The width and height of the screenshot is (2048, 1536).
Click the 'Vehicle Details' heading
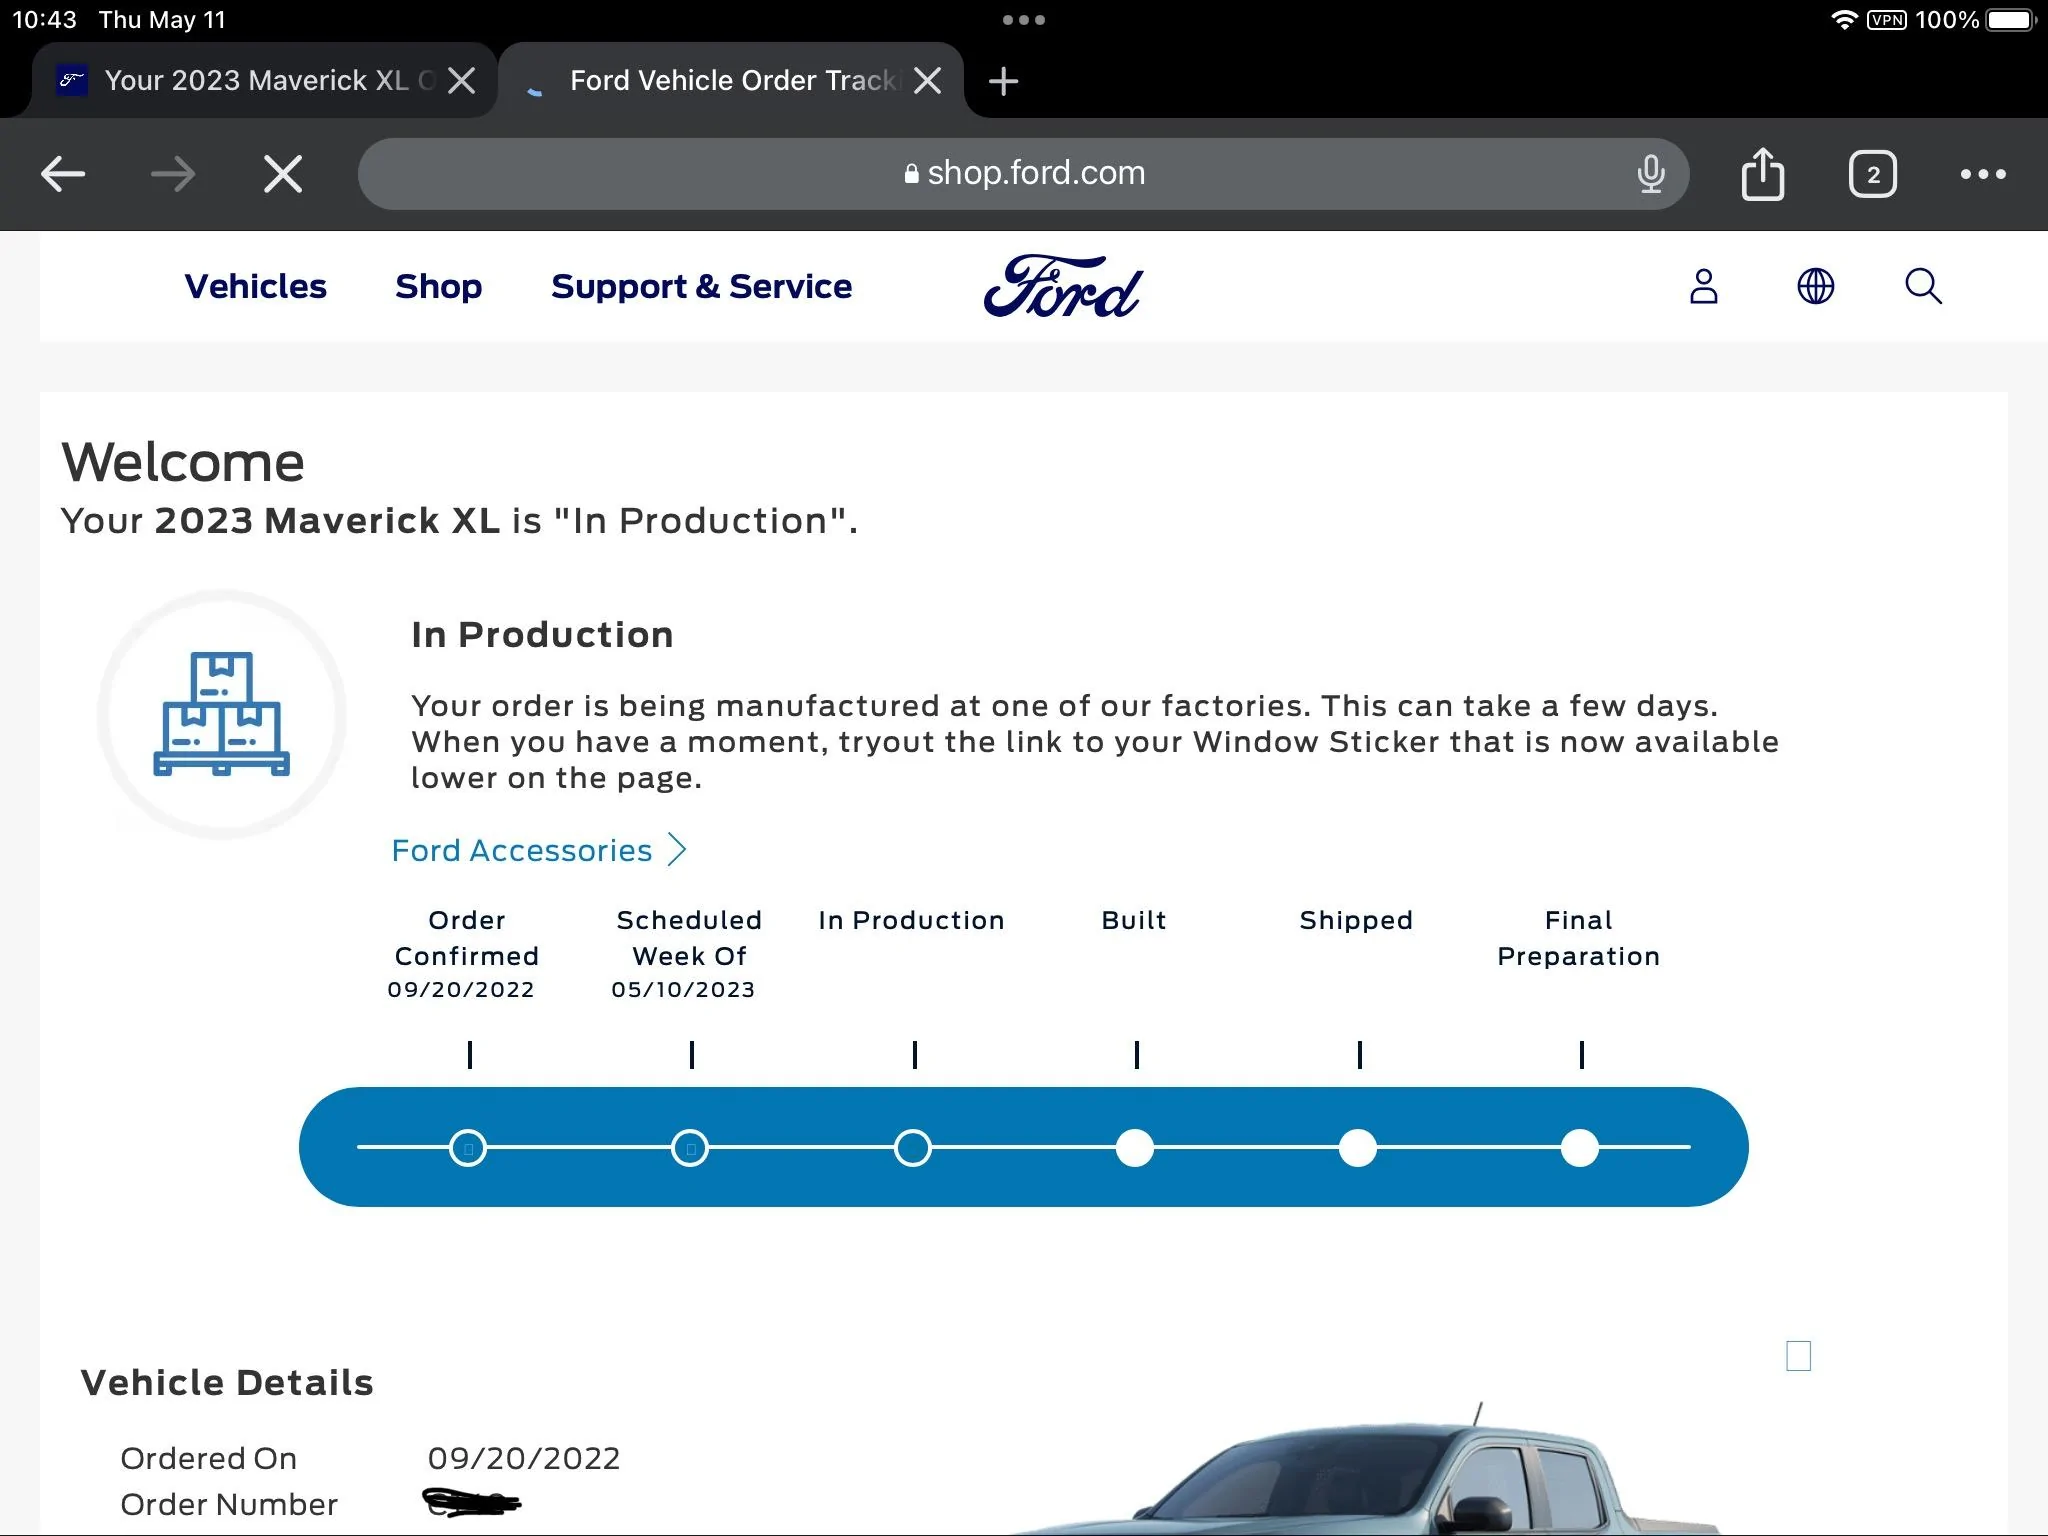(x=227, y=1382)
